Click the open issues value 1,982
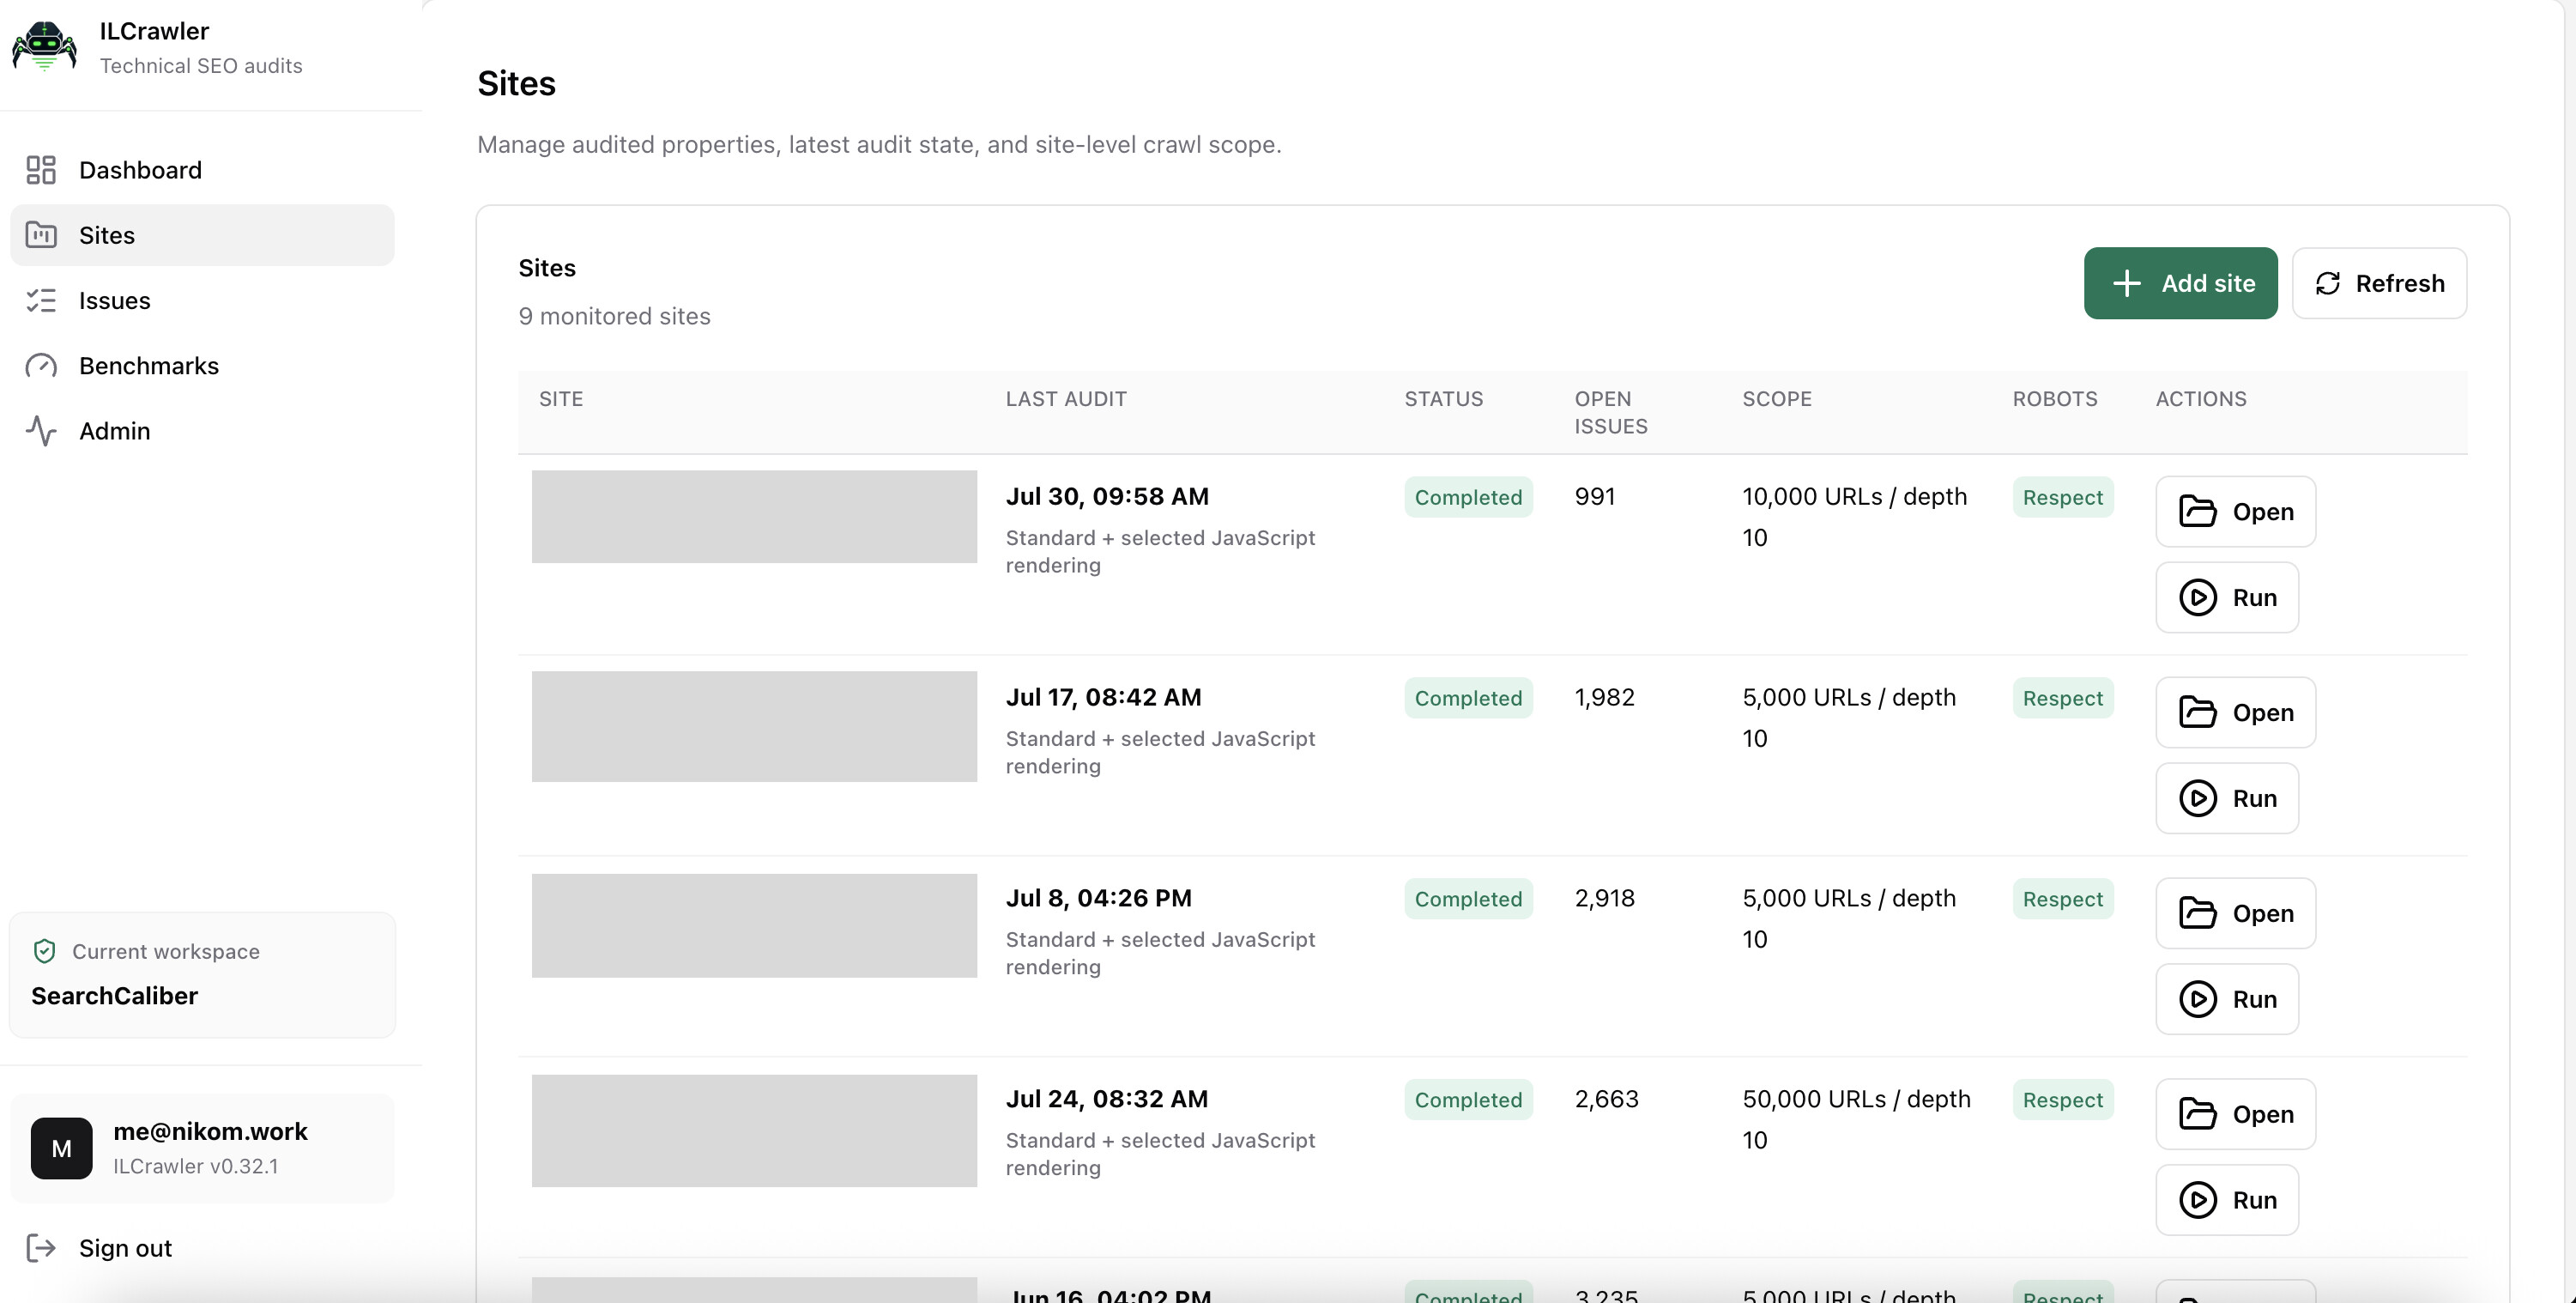Viewport: 2576px width, 1303px height. (x=1605, y=698)
